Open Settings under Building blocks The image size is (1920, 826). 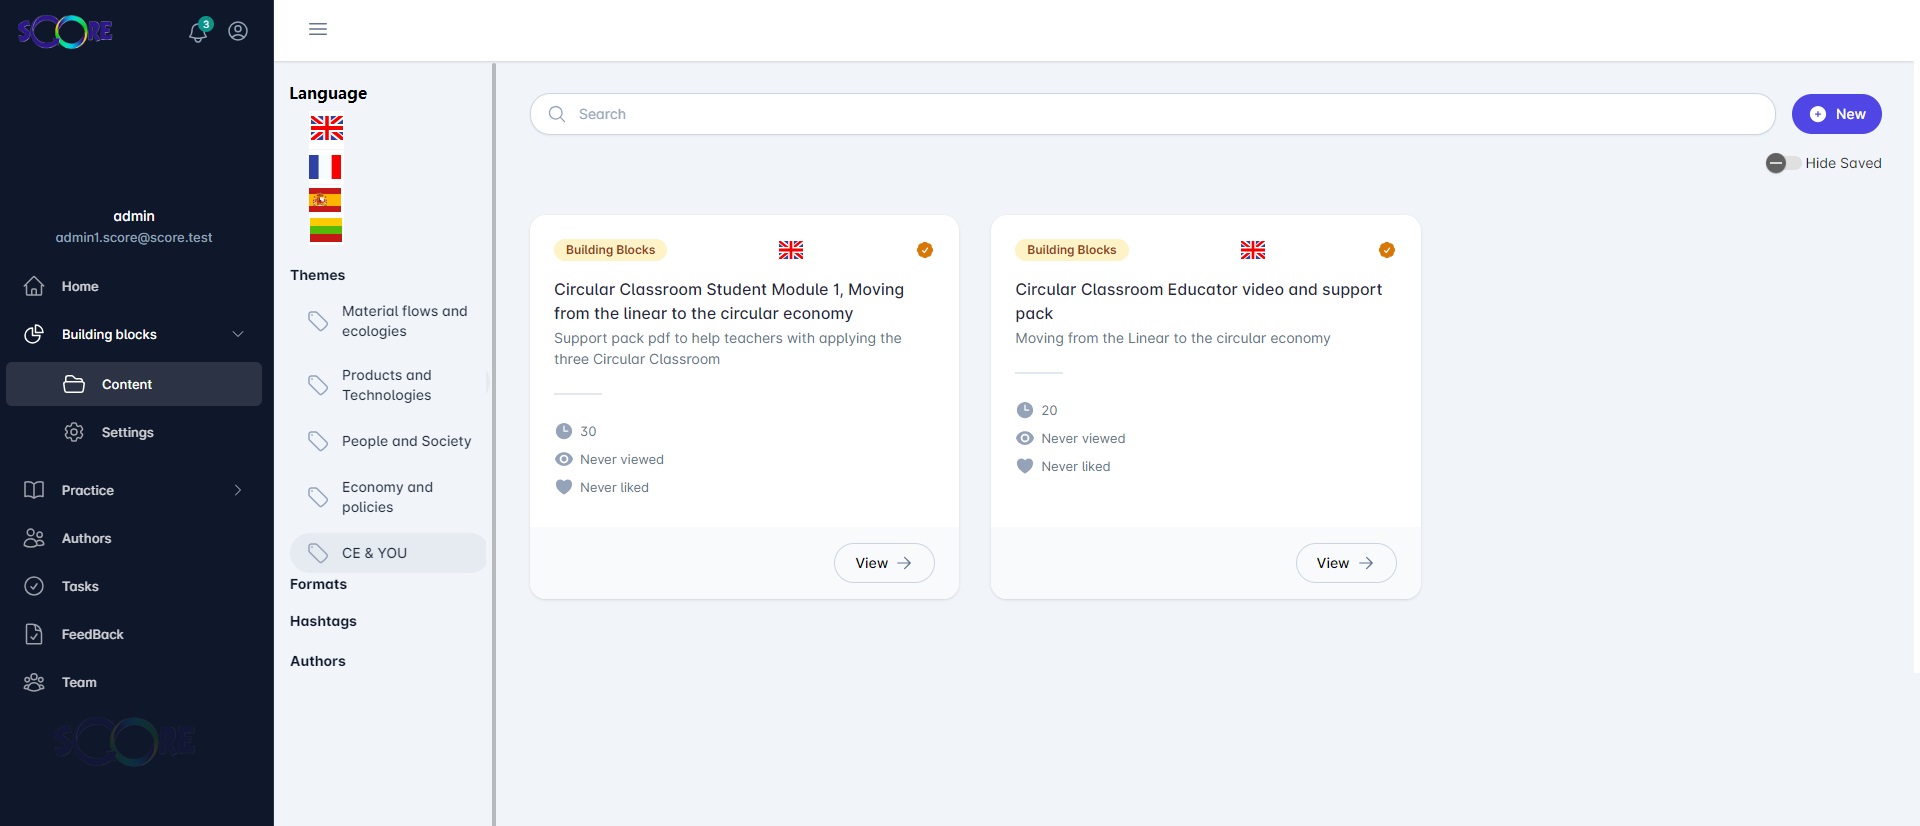pyautogui.click(x=127, y=432)
